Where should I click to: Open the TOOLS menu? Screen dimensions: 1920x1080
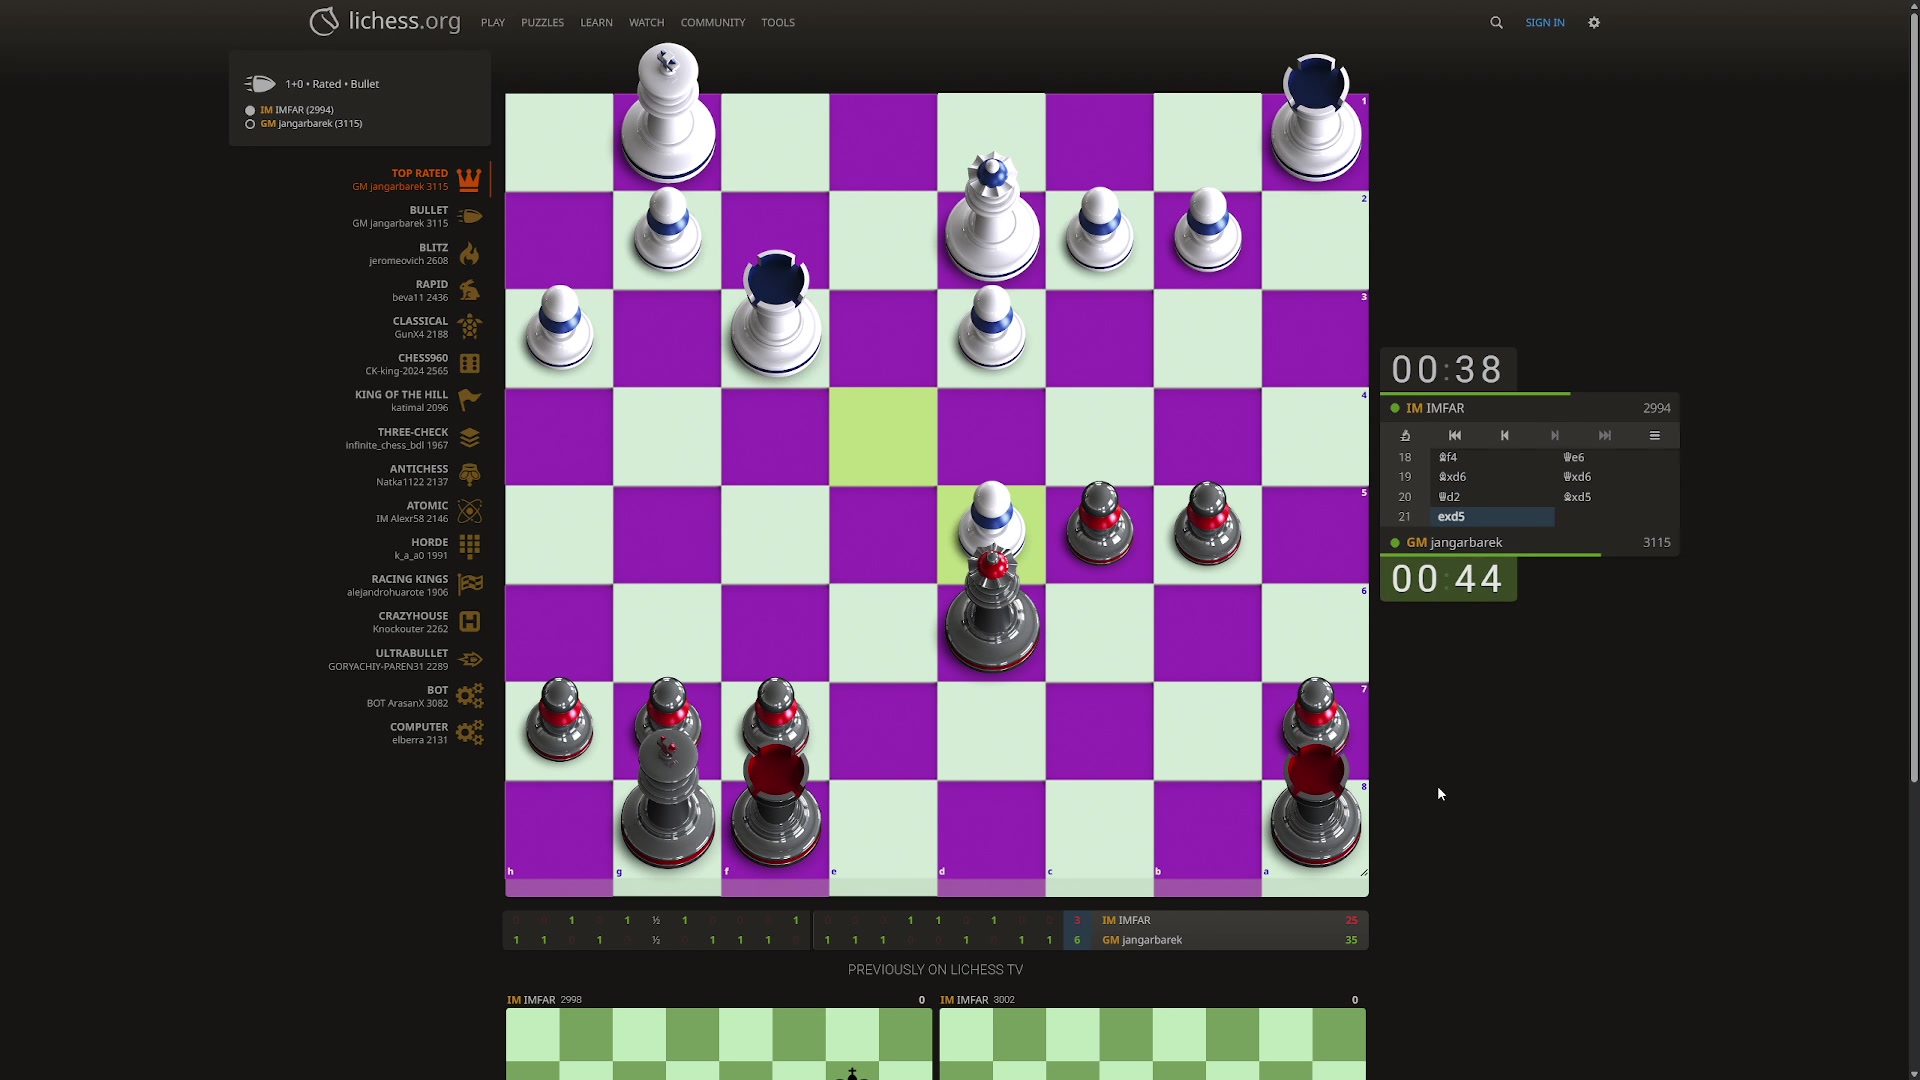(x=778, y=22)
